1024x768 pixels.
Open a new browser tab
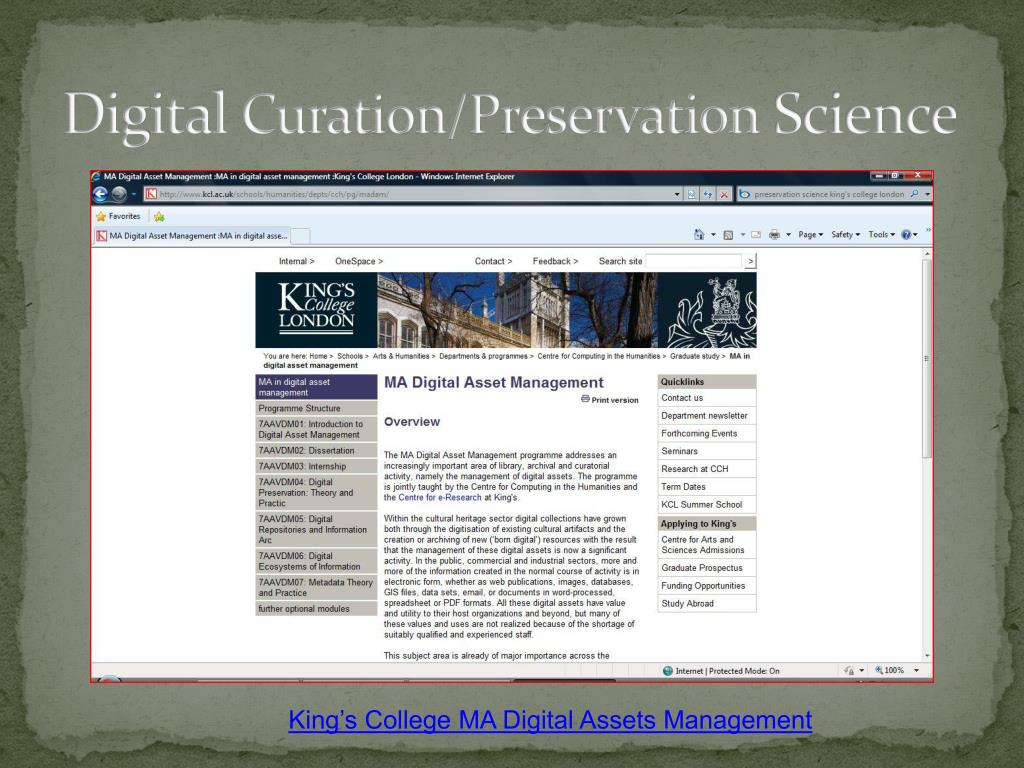tap(300, 236)
